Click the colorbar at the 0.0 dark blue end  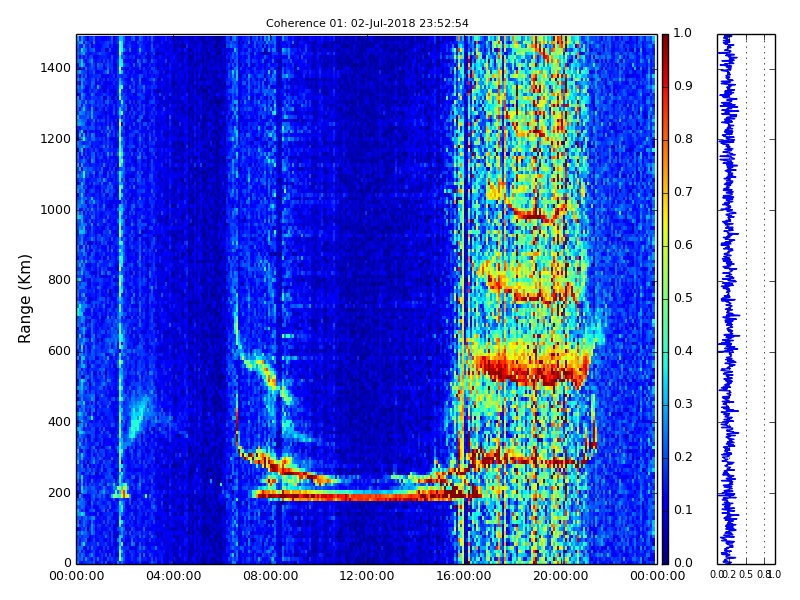click(665, 561)
